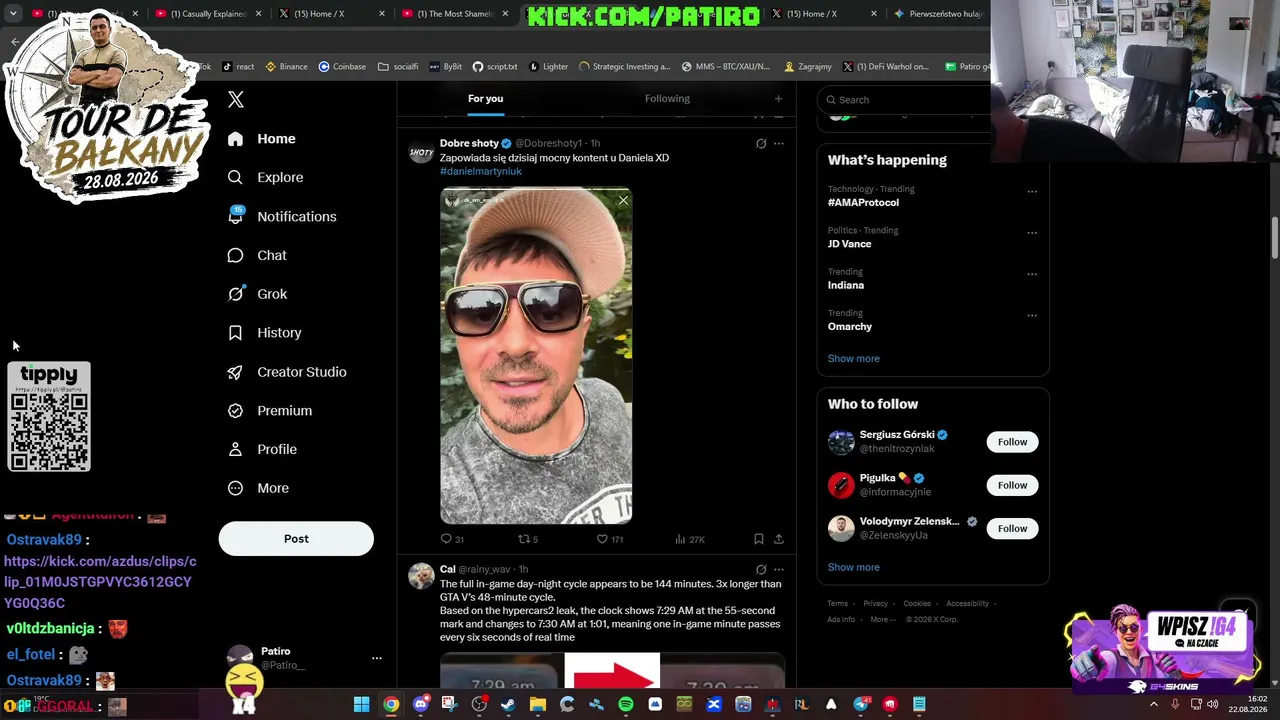Open more options on Dobre shoty post
This screenshot has width=1280, height=720.
[779, 143]
